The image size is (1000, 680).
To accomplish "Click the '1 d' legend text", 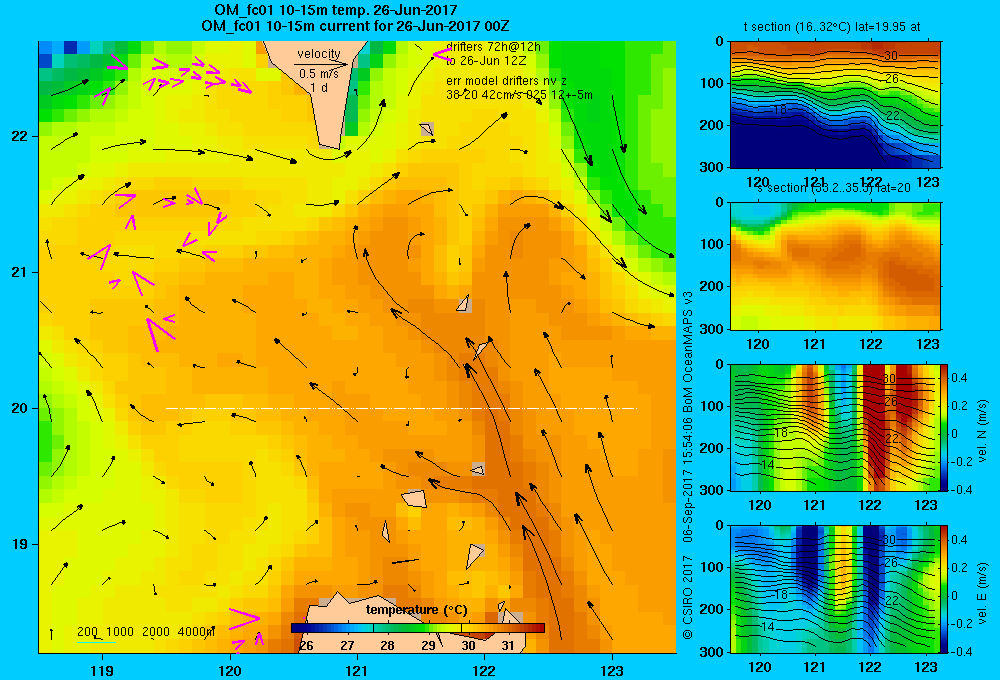I will click(x=319, y=88).
